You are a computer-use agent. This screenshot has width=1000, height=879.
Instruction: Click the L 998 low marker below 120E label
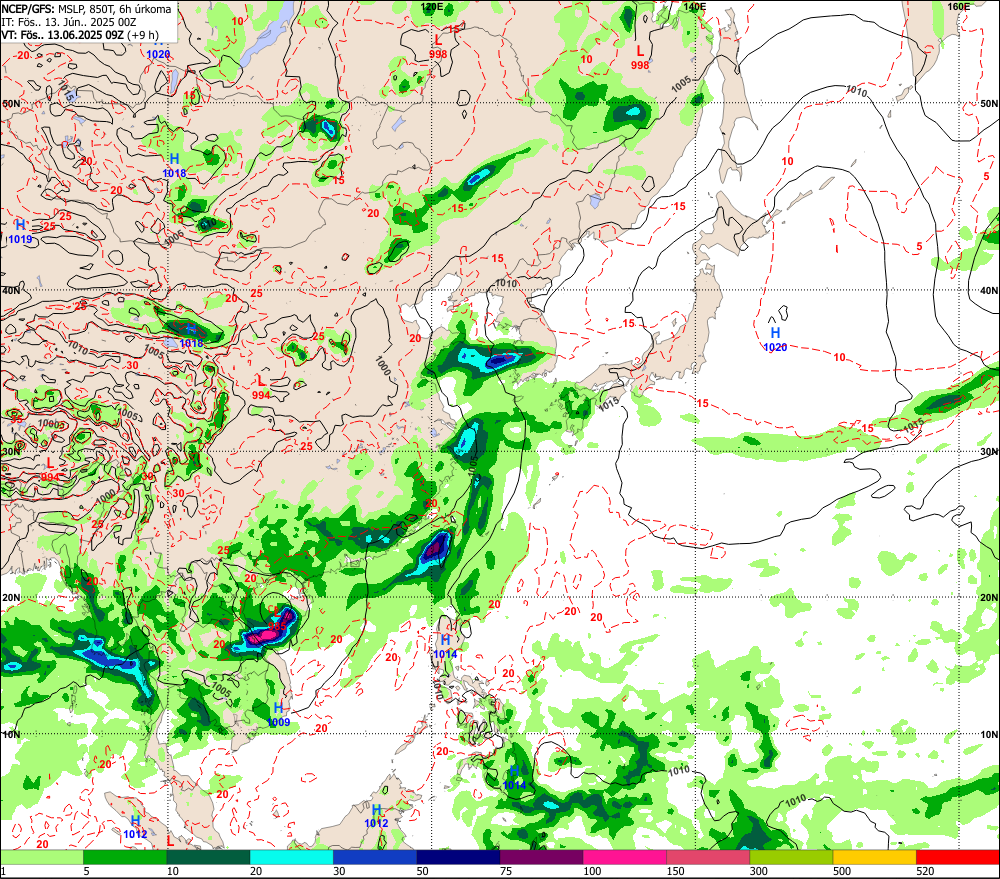[438, 47]
